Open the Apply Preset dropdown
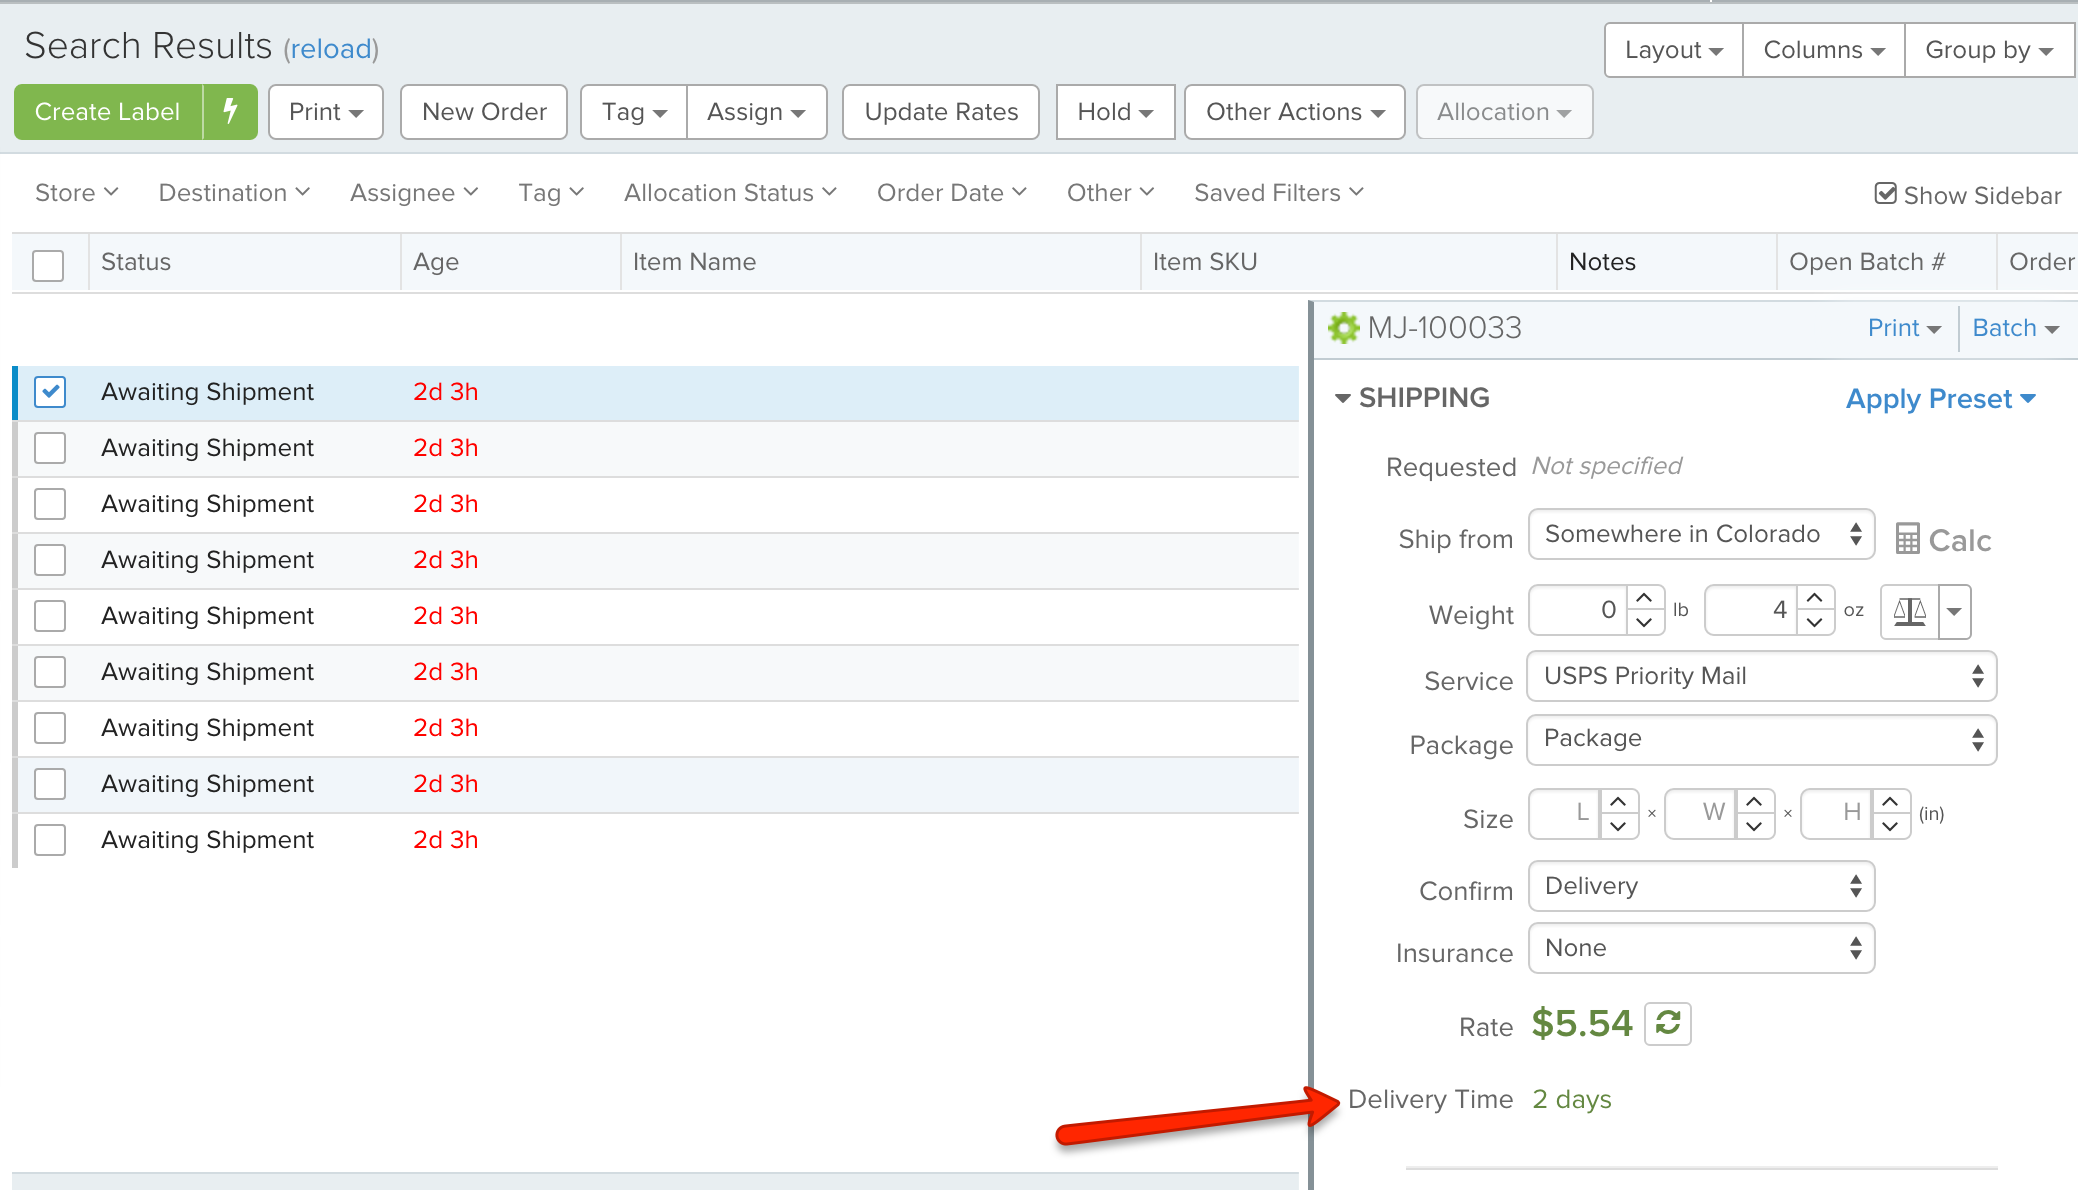2078x1190 pixels. click(x=1940, y=399)
